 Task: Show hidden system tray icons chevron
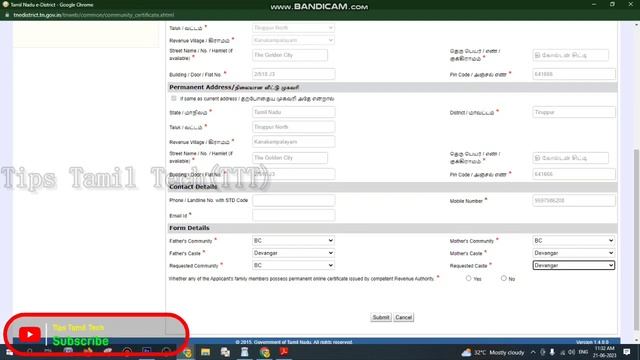(x=533, y=352)
